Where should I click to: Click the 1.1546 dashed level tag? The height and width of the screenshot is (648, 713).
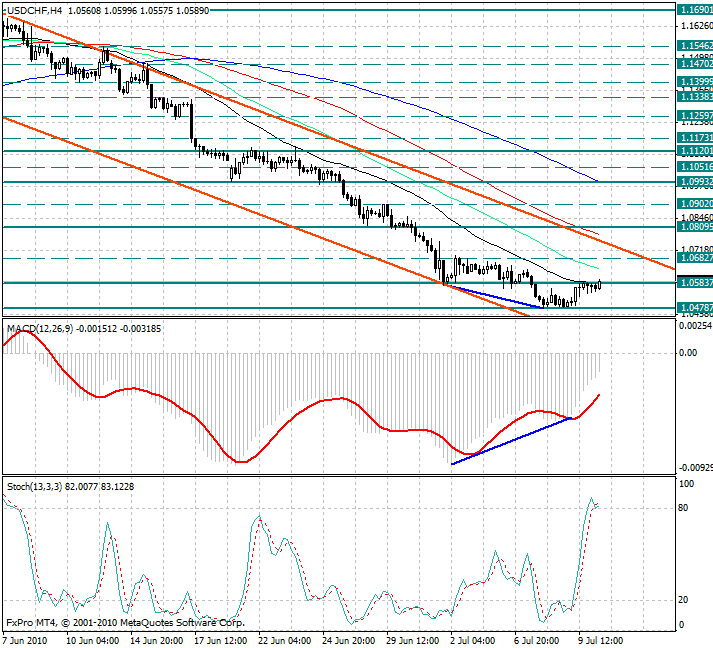point(695,46)
